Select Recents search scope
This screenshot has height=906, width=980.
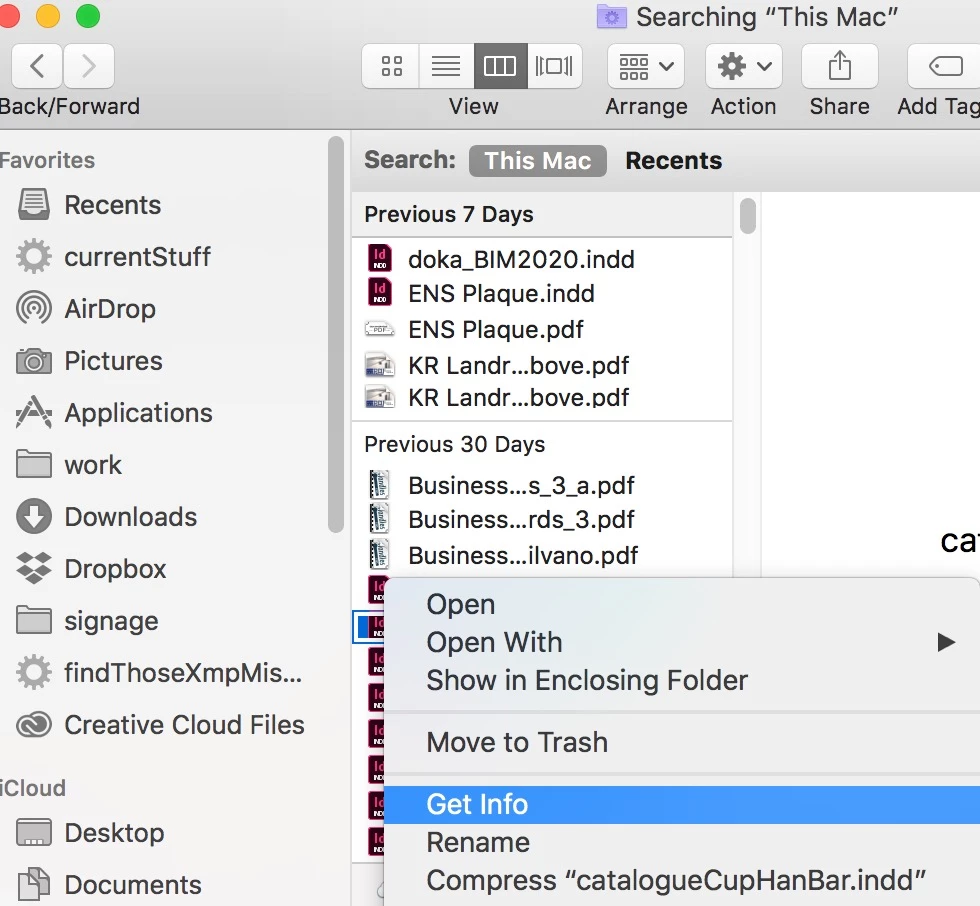tap(674, 161)
